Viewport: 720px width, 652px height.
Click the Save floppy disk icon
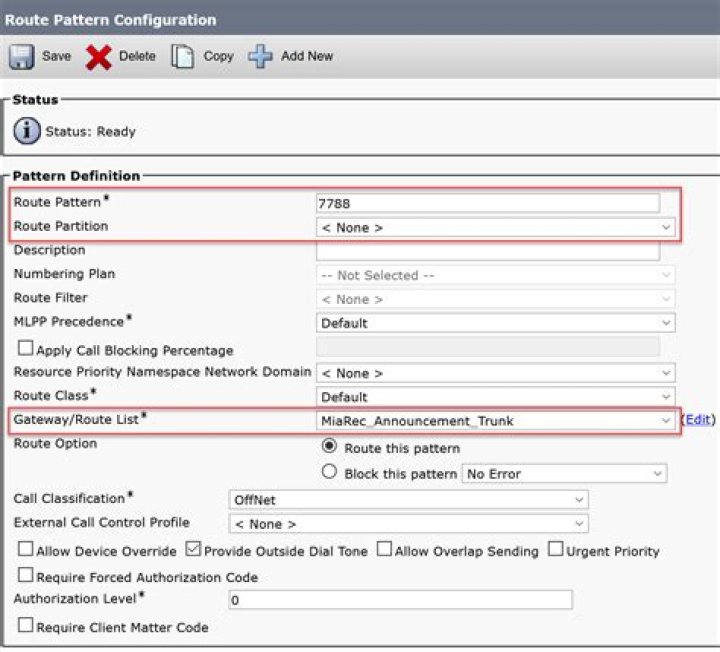coord(23,57)
